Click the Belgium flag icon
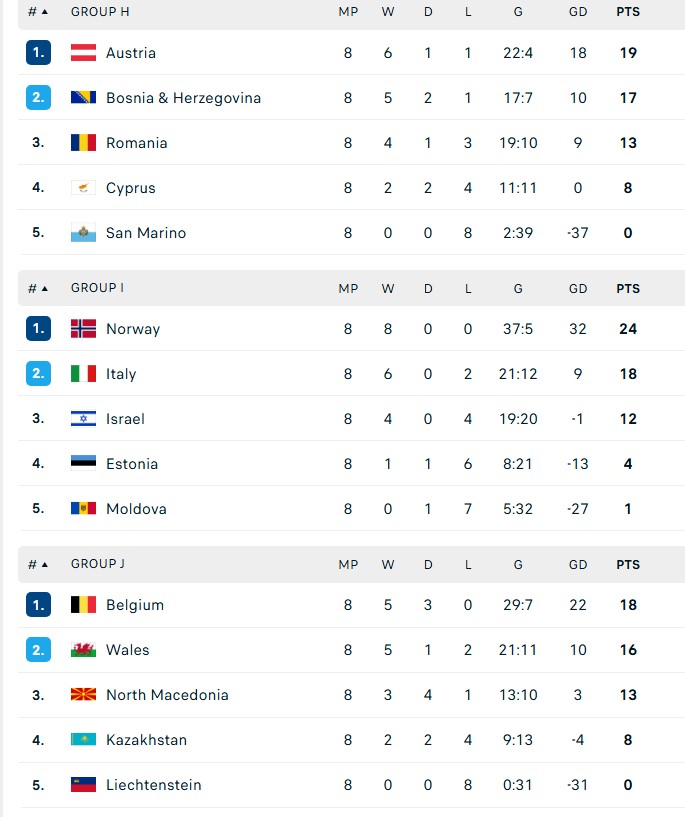This screenshot has width=685, height=817. click(83, 605)
